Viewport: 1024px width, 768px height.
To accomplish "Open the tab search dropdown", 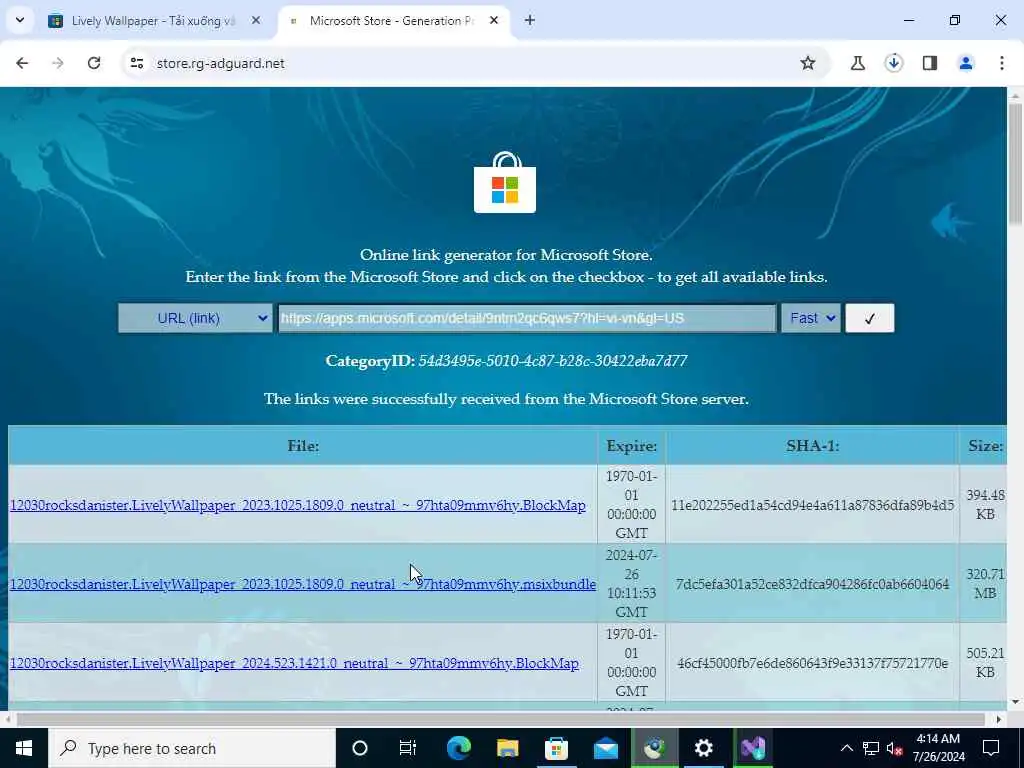I will click(x=20, y=20).
